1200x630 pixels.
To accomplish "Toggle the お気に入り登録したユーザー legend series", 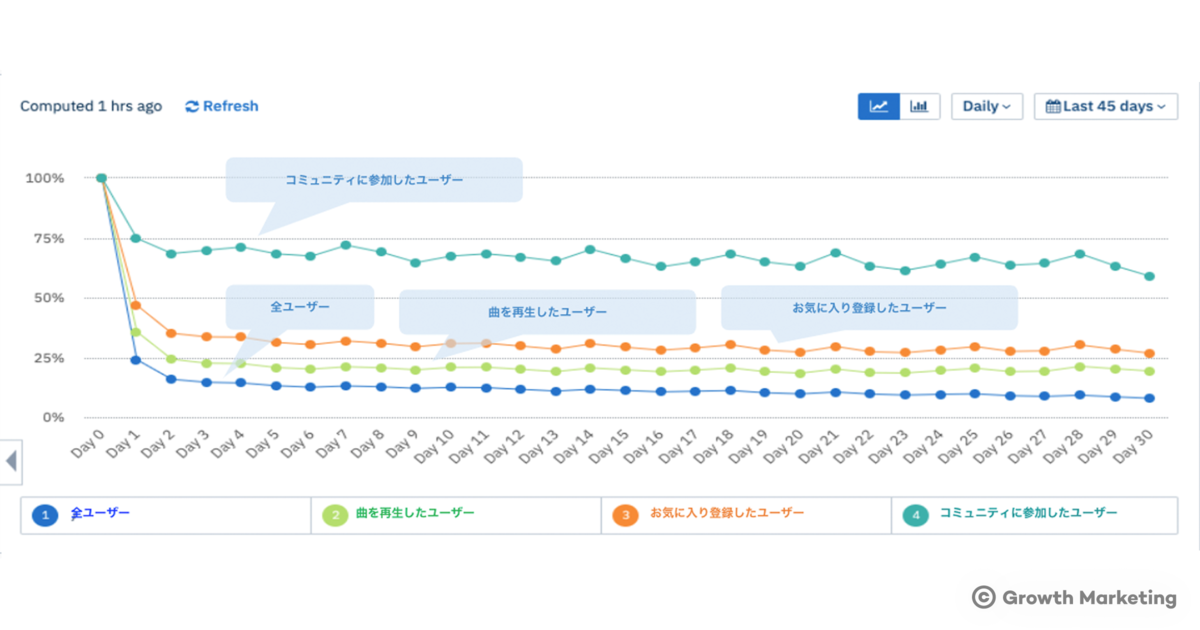I will tap(726, 513).
